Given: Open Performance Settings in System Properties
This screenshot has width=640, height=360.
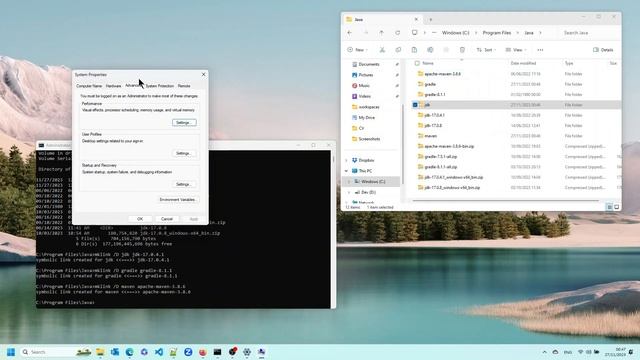Looking at the screenshot, I should click(184, 123).
